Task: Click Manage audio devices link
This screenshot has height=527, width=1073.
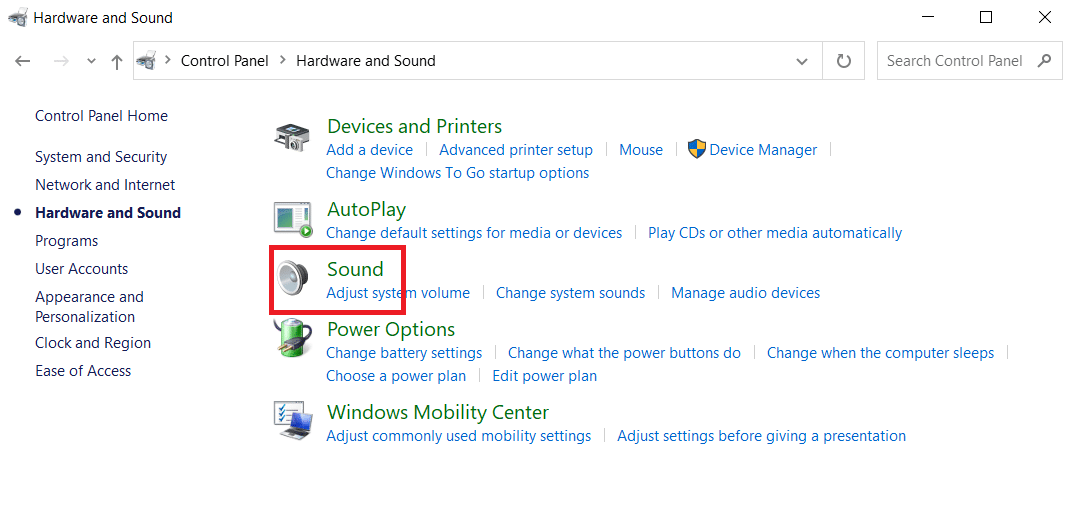Action: click(x=745, y=293)
